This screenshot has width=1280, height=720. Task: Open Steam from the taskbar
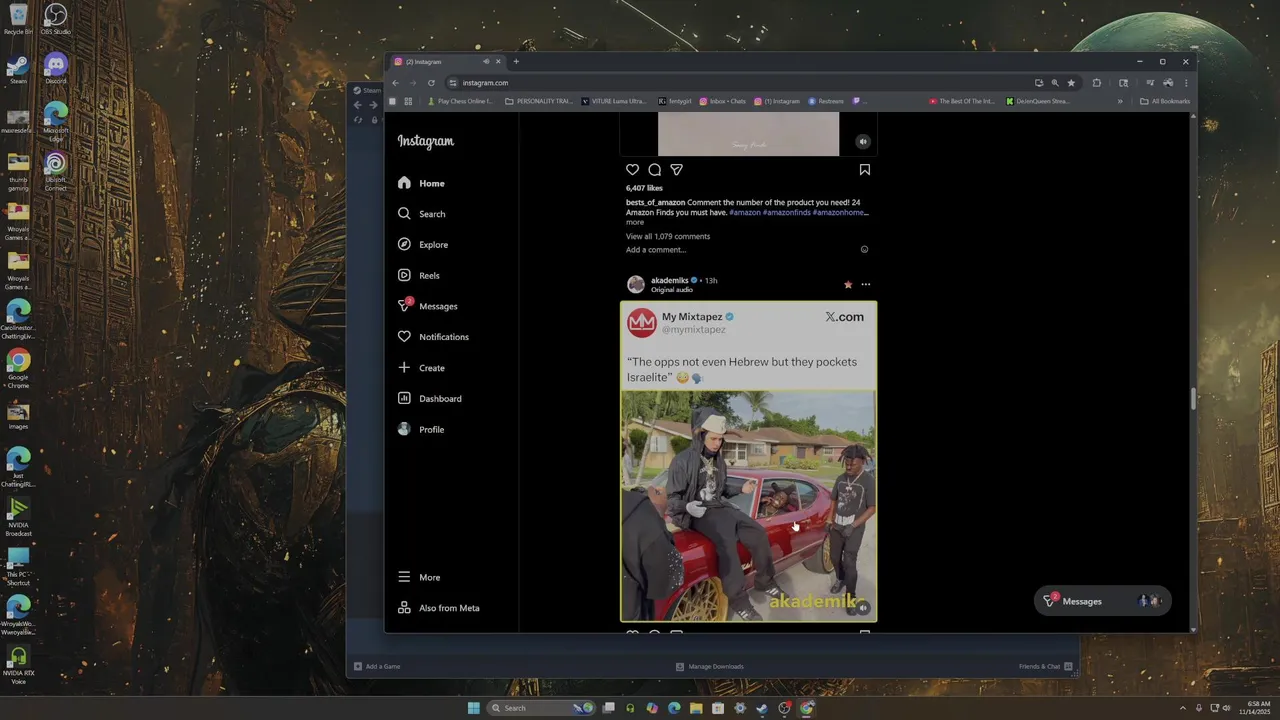pos(762,708)
